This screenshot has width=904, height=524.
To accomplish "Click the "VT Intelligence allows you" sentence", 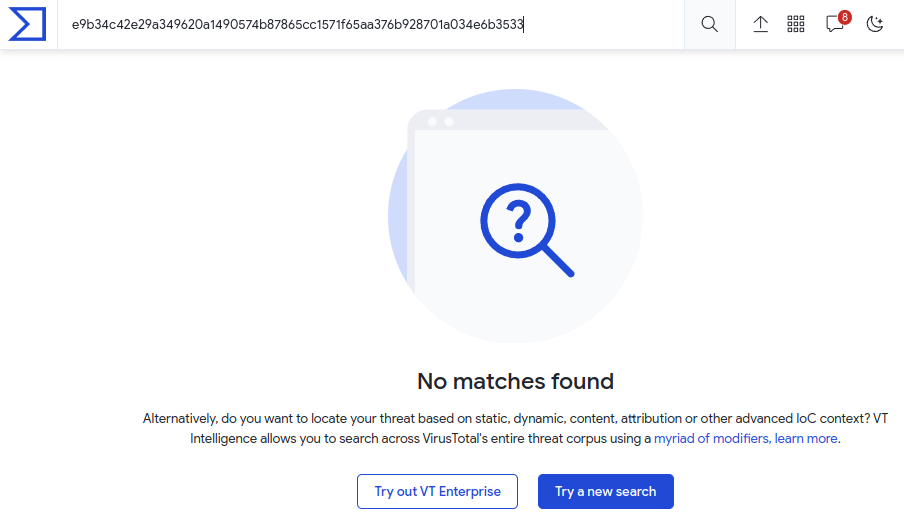I will (x=420, y=438).
